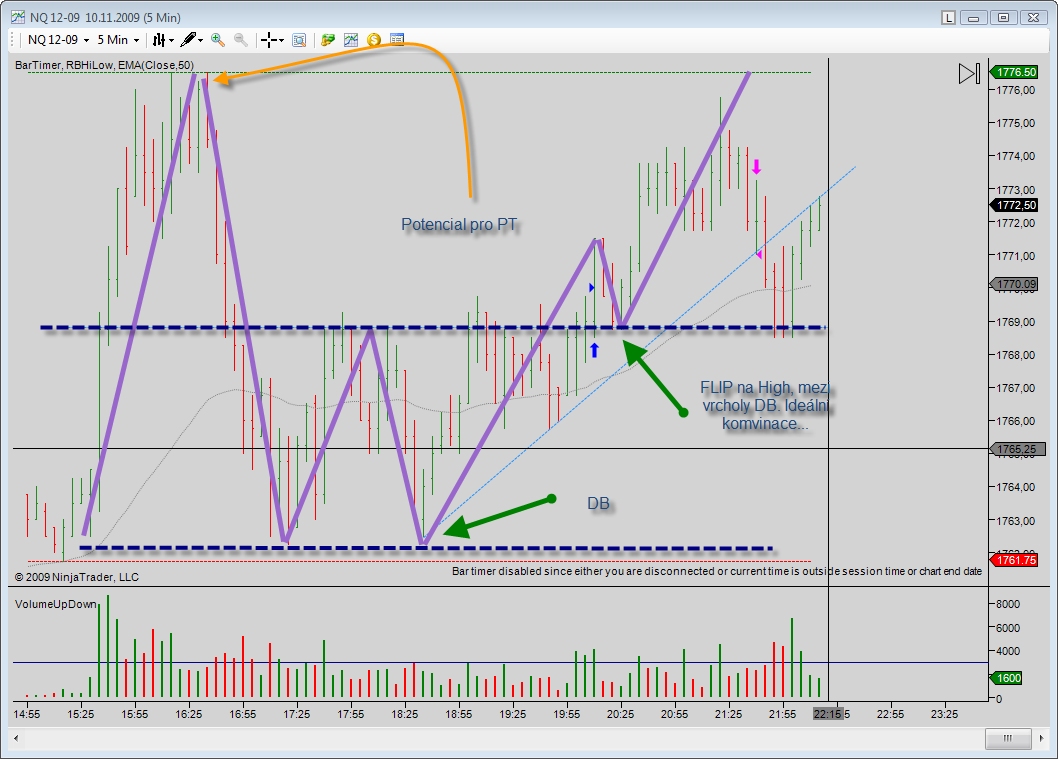The image size is (1058, 759).
Task: Click the blue up arrow chart marker
Action: click(594, 350)
